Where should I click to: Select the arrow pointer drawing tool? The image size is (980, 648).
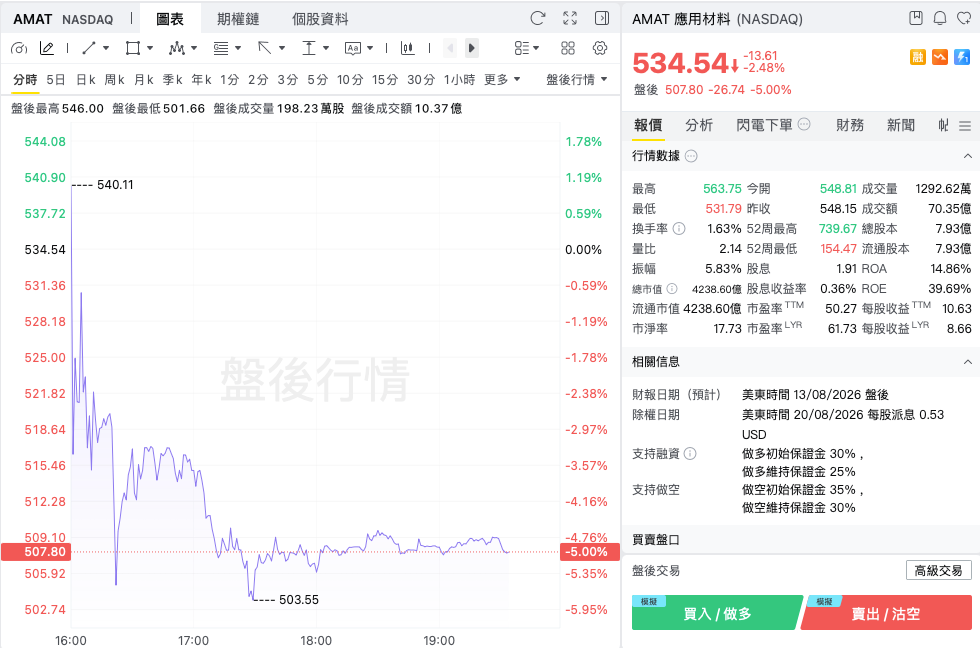(x=265, y=48)
